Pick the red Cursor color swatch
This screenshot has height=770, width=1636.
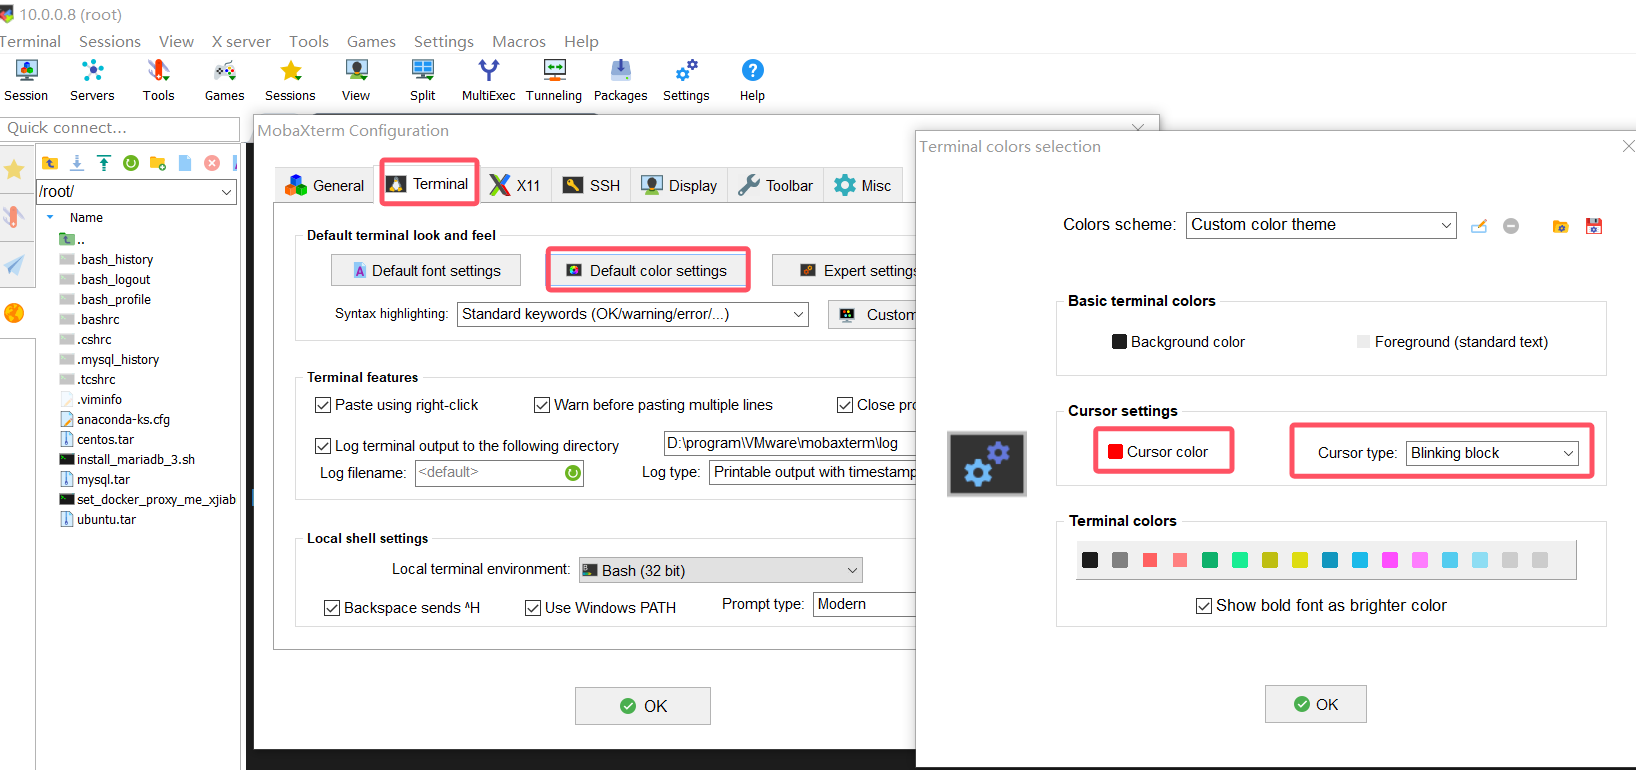[x=1115, y=452]
